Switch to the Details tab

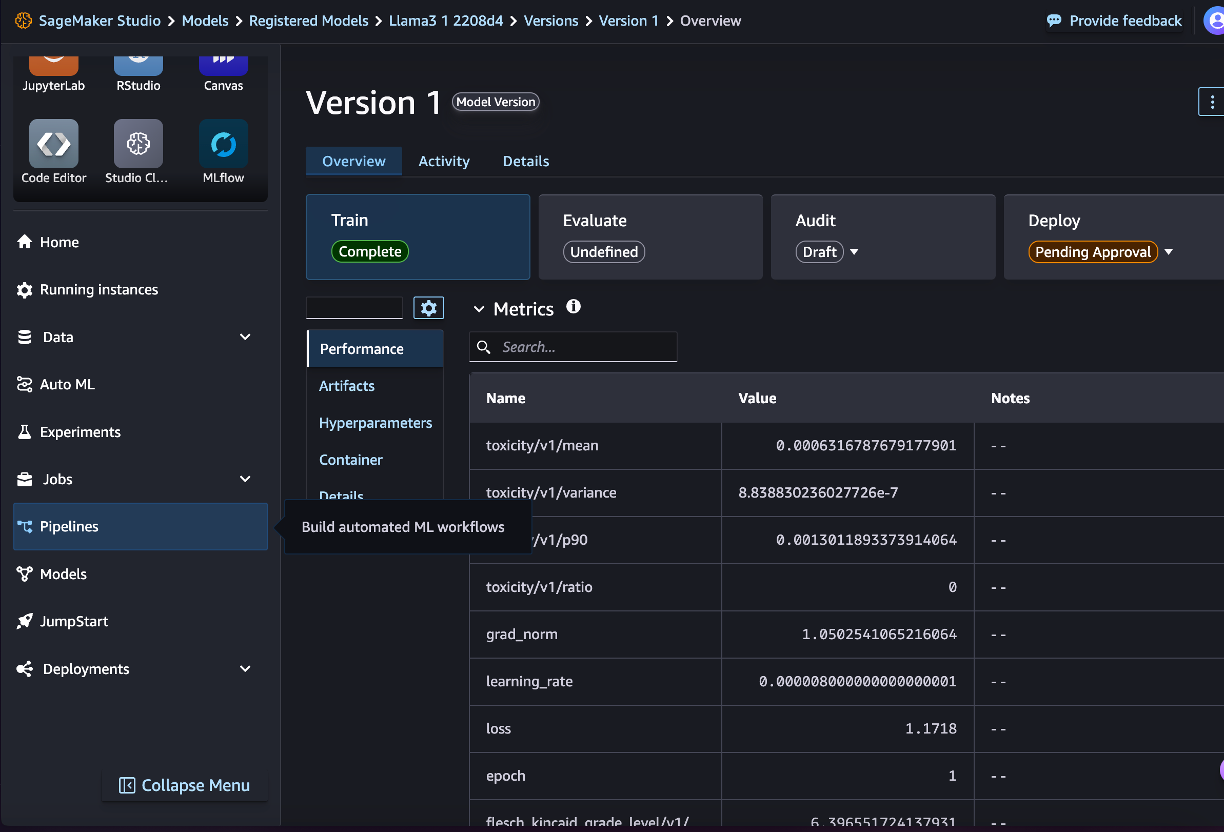tap(526, 161)
